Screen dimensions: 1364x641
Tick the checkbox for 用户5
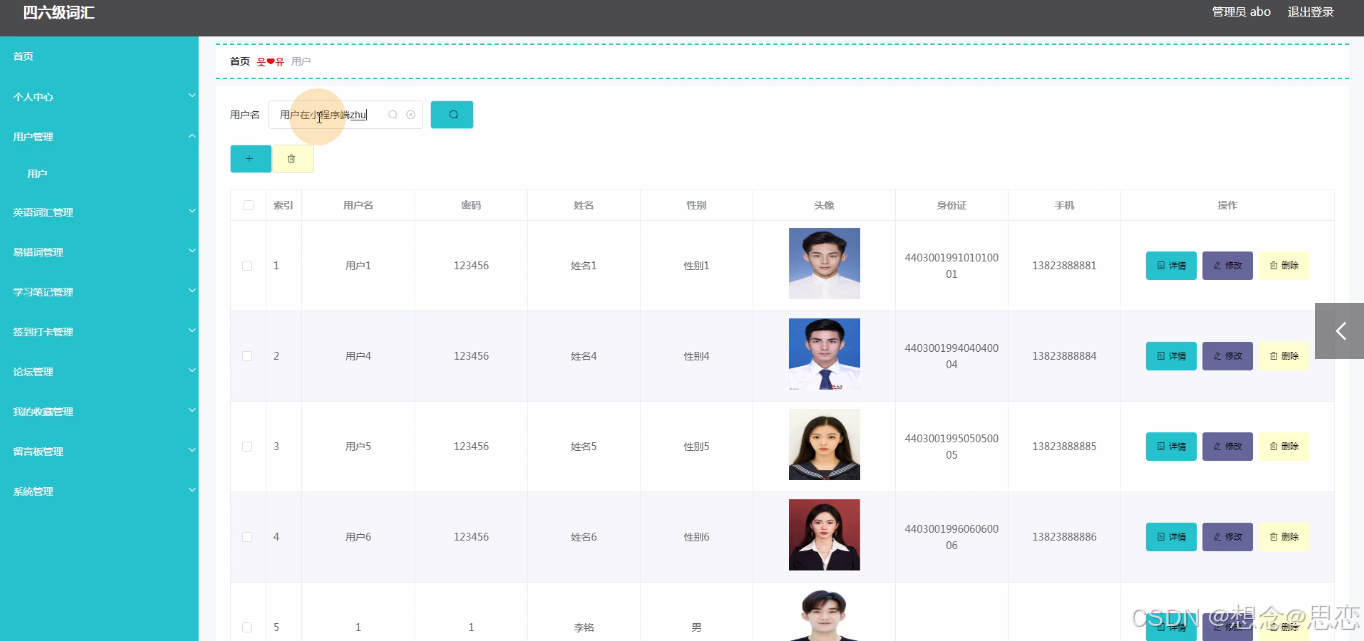tap(247, 446)
